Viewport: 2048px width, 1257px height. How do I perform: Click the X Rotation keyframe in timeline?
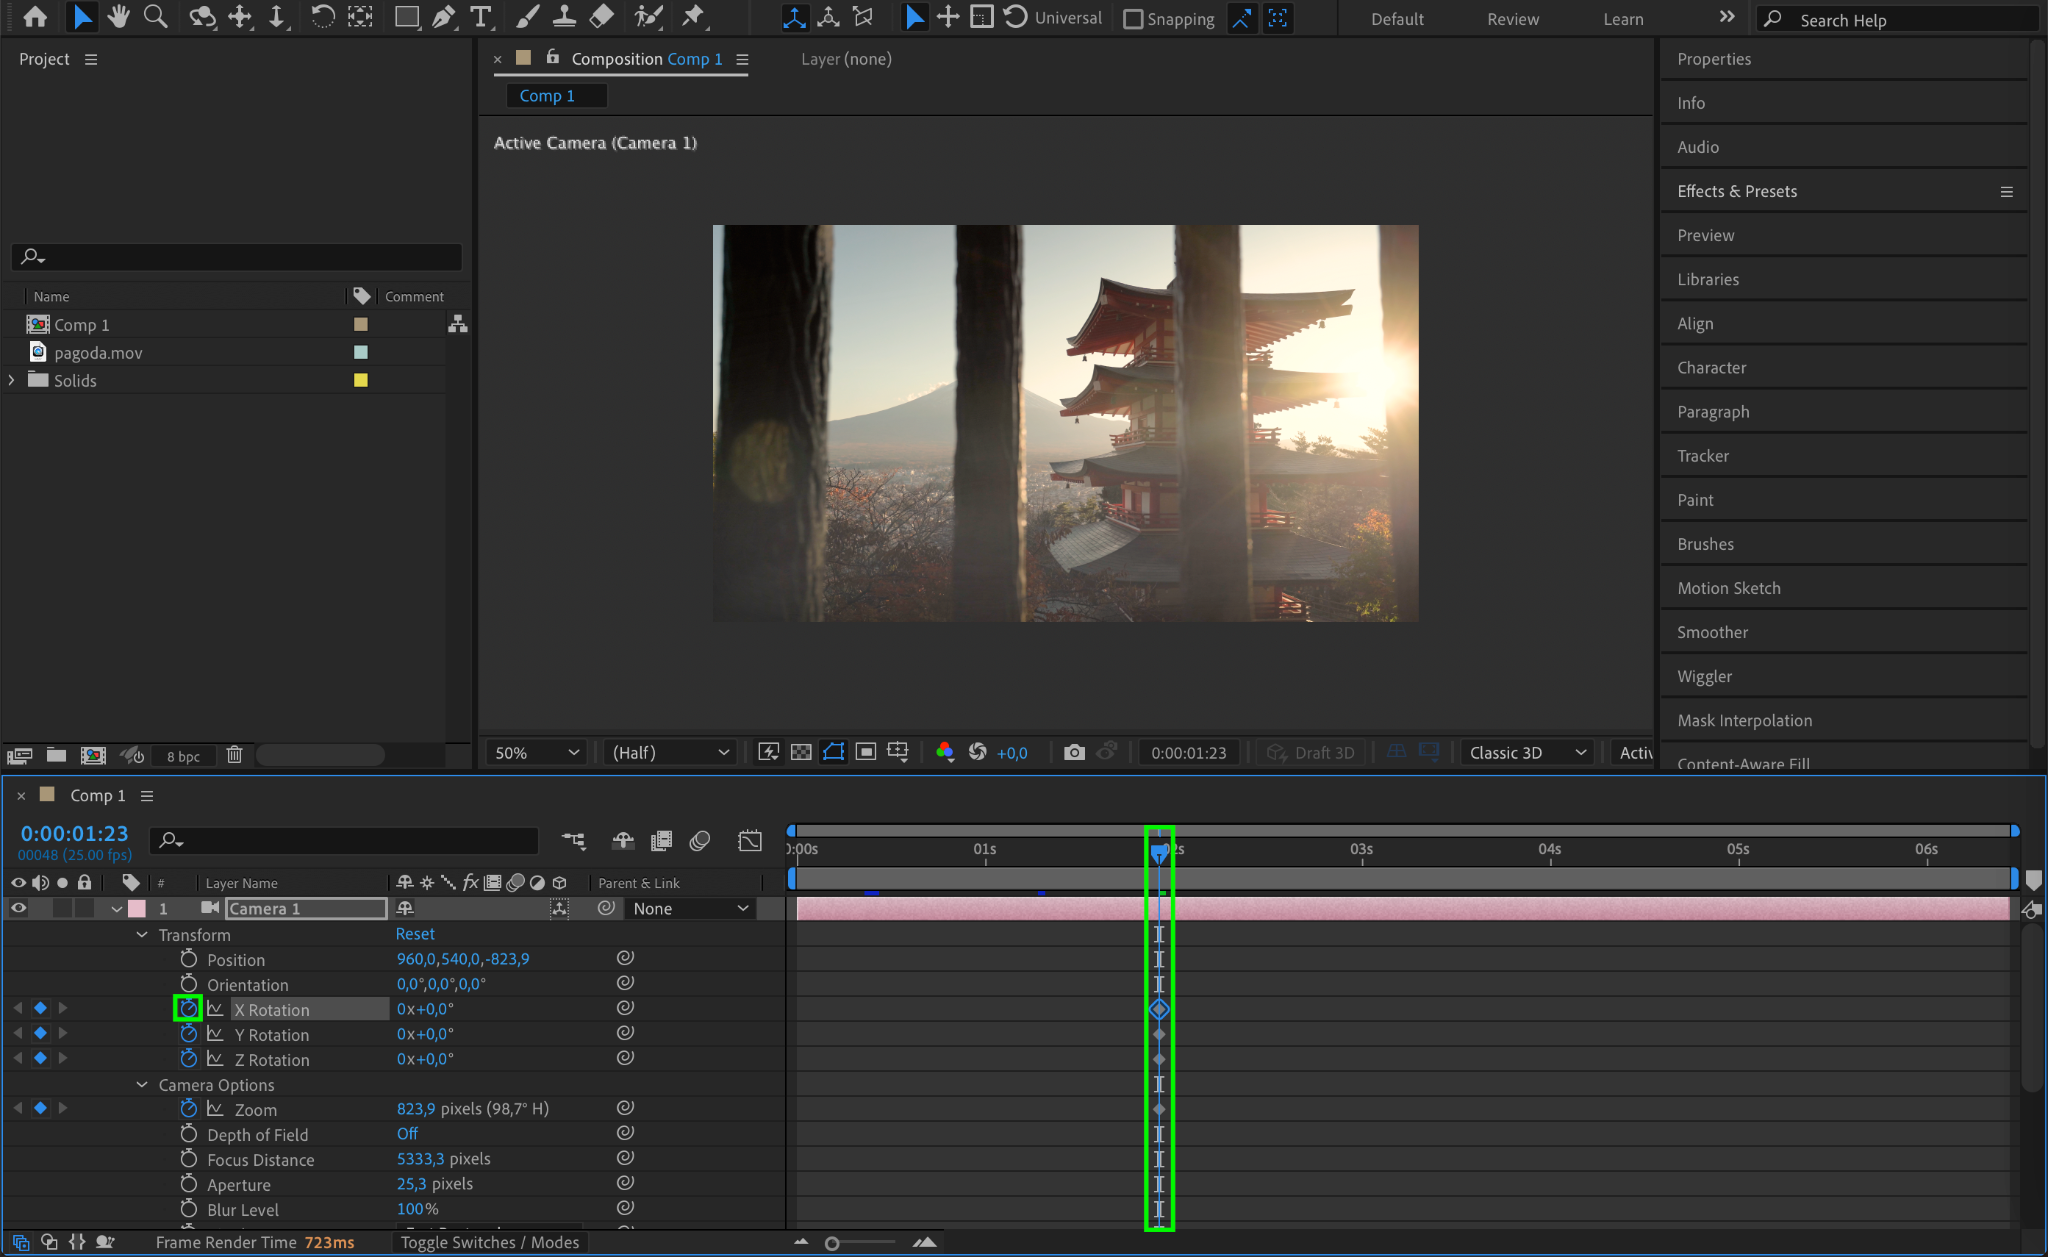pyautogui.click(x=1159, y=1009)
